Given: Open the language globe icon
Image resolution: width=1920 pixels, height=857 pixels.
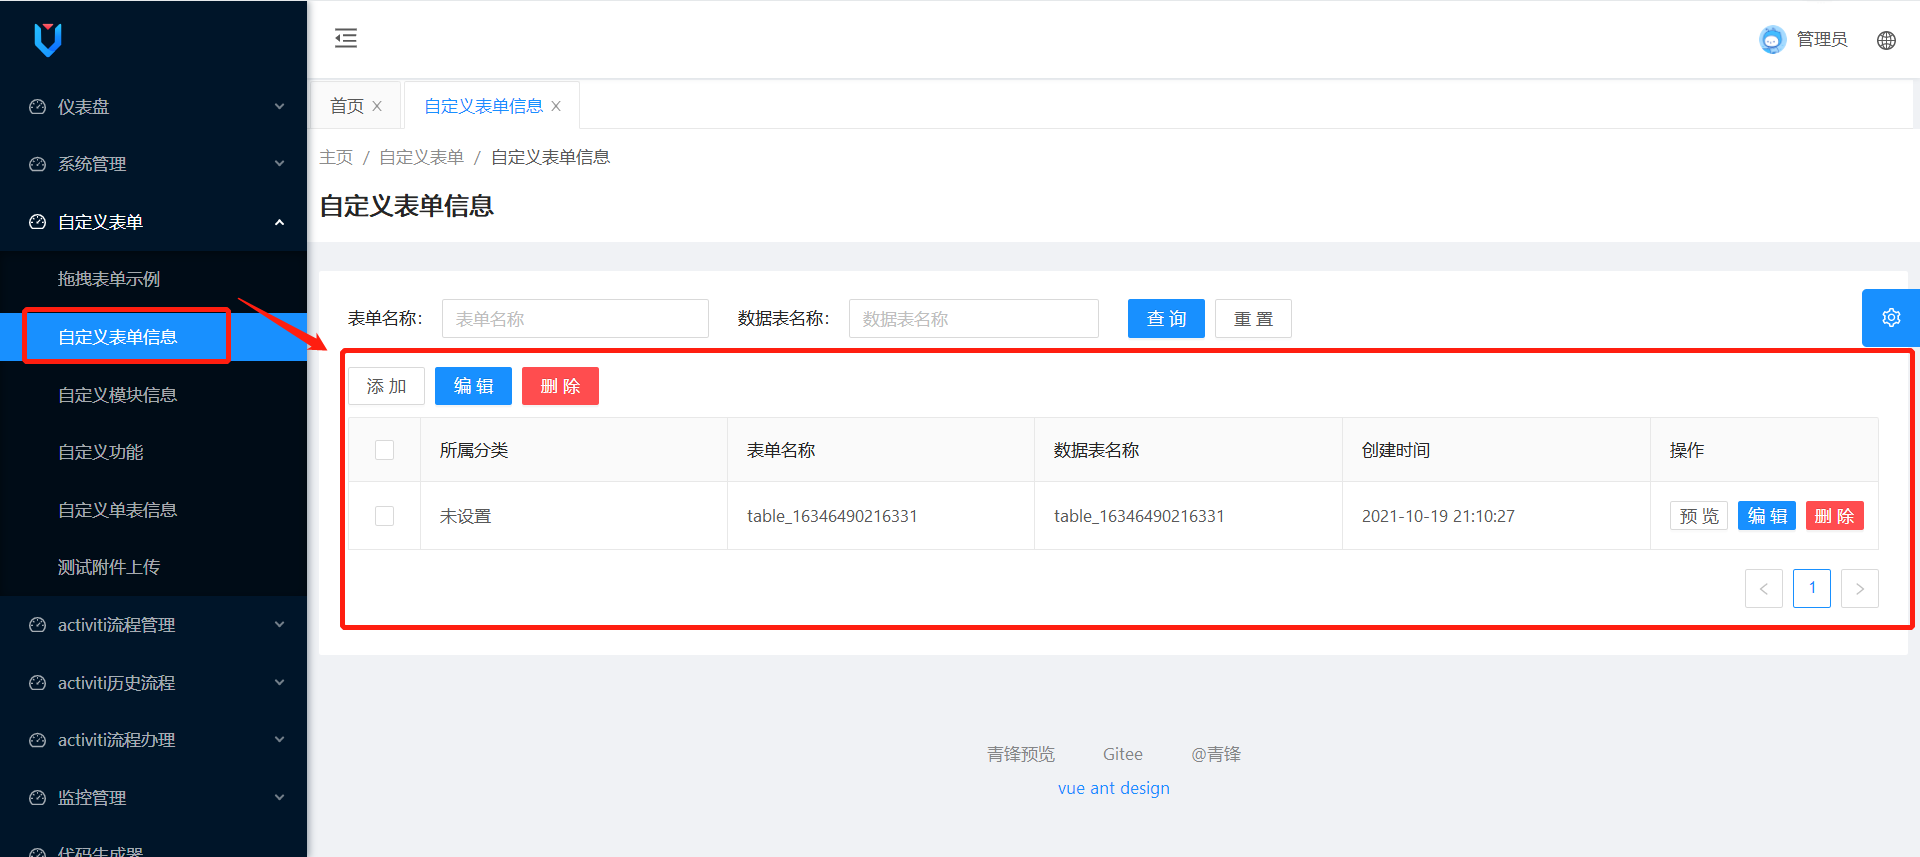Looking at the screenshot, I should pos(1886,40).
